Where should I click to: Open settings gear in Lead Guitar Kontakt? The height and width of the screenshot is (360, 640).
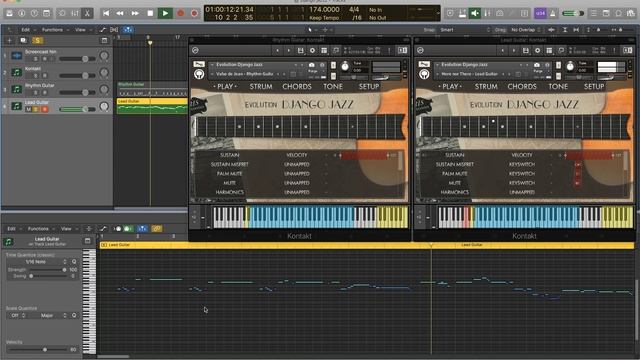point(538,51)
